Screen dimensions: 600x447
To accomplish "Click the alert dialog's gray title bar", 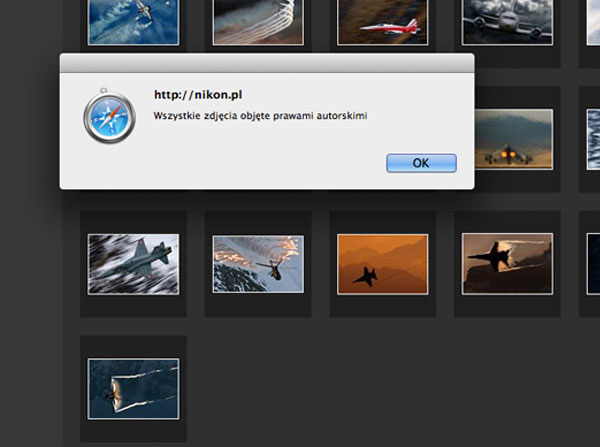I will coord(267,63).
